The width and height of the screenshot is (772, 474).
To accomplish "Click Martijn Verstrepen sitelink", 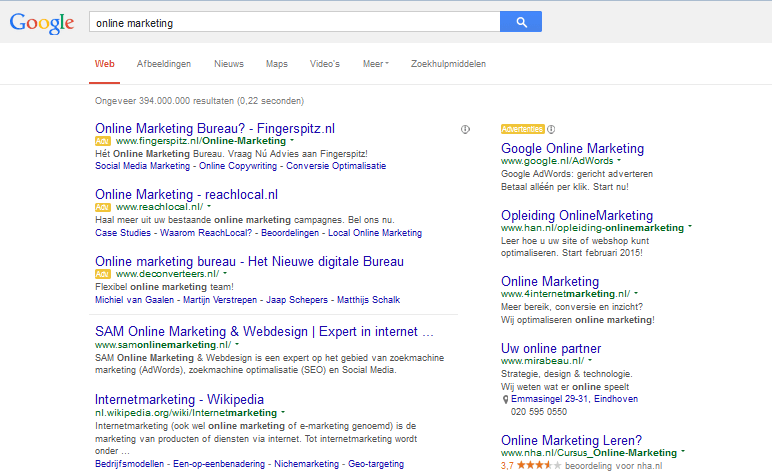I will (x=220, y=300).
